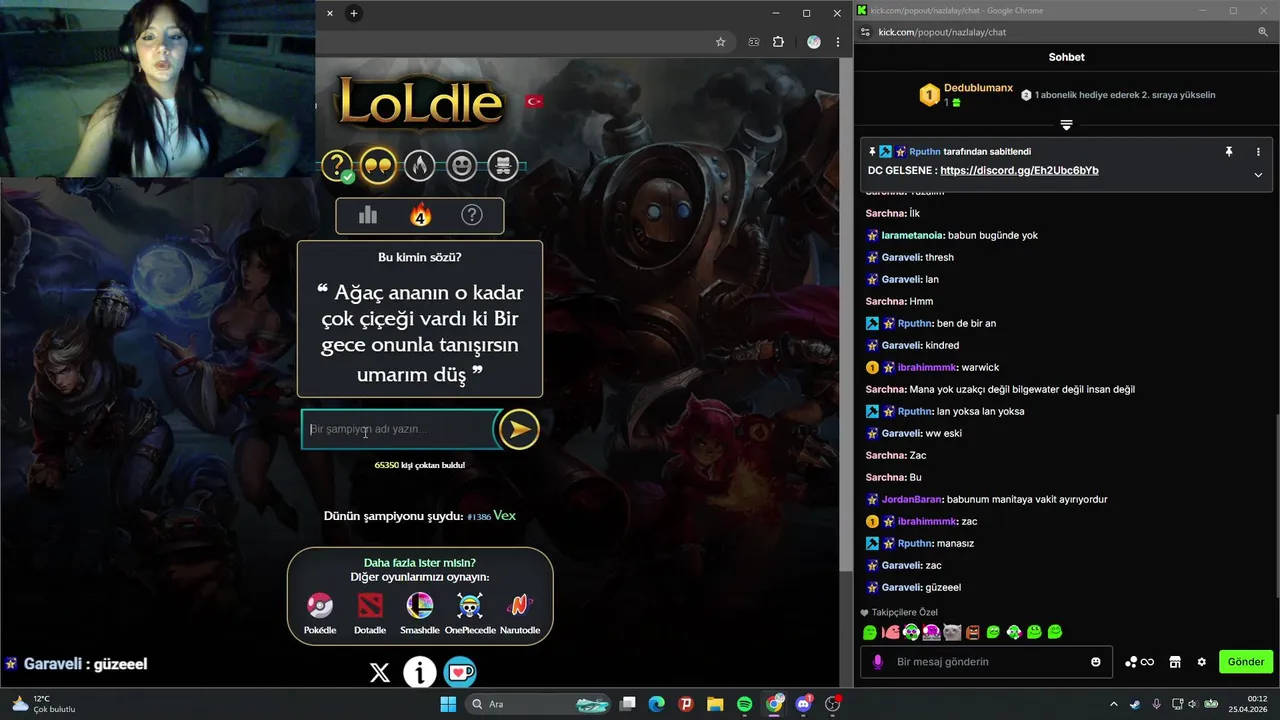This screenshot has width=1280, height=720.
Task: Switch to the Splash art mode icon
Action: tap(503, 165)
